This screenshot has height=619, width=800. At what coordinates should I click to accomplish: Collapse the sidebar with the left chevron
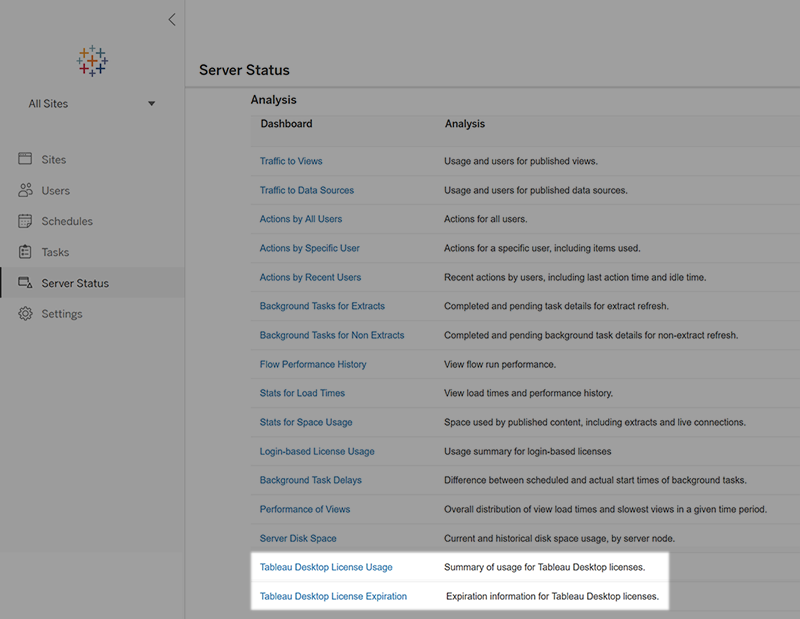pyautogui.click(x=172, y=19)
